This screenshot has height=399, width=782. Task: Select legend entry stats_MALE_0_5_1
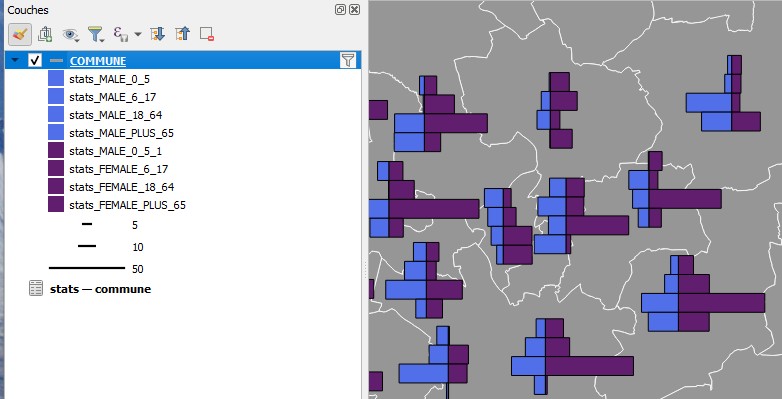tap(115, 151)
